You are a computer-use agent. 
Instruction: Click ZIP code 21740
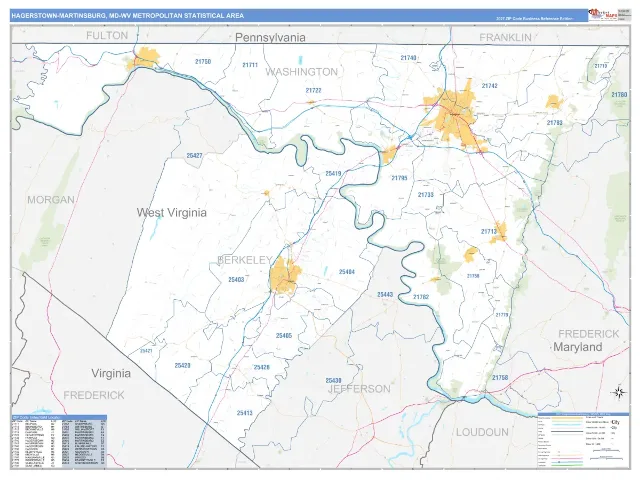[x=408, y=58]
